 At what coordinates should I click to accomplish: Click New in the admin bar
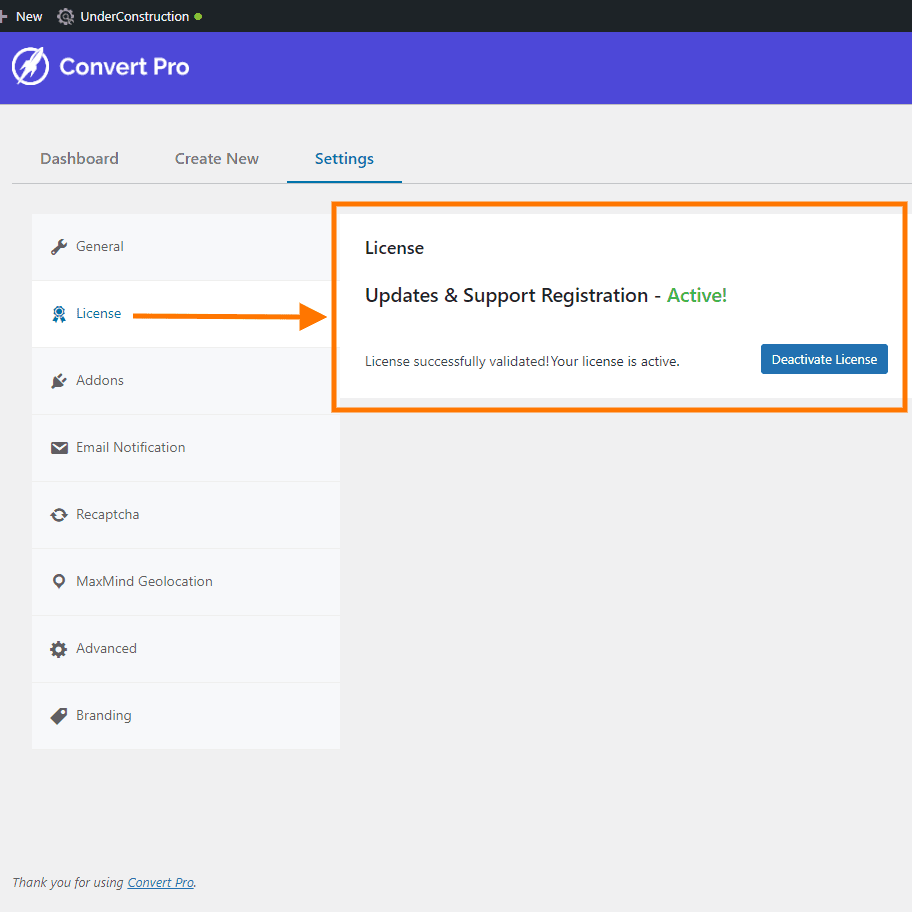tap(28, 16)
